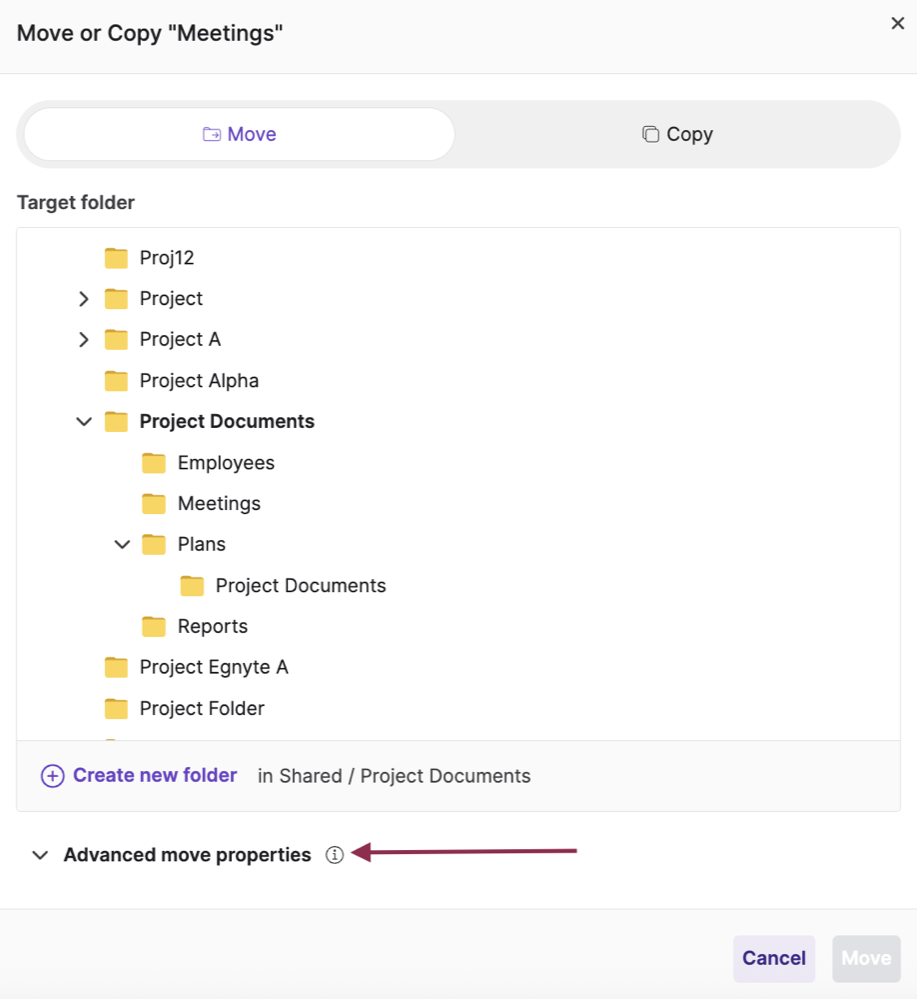This screenshot has height=999, width=917.
Task: Click the nested Project Documents folder icon
Action: coord(192,585)
